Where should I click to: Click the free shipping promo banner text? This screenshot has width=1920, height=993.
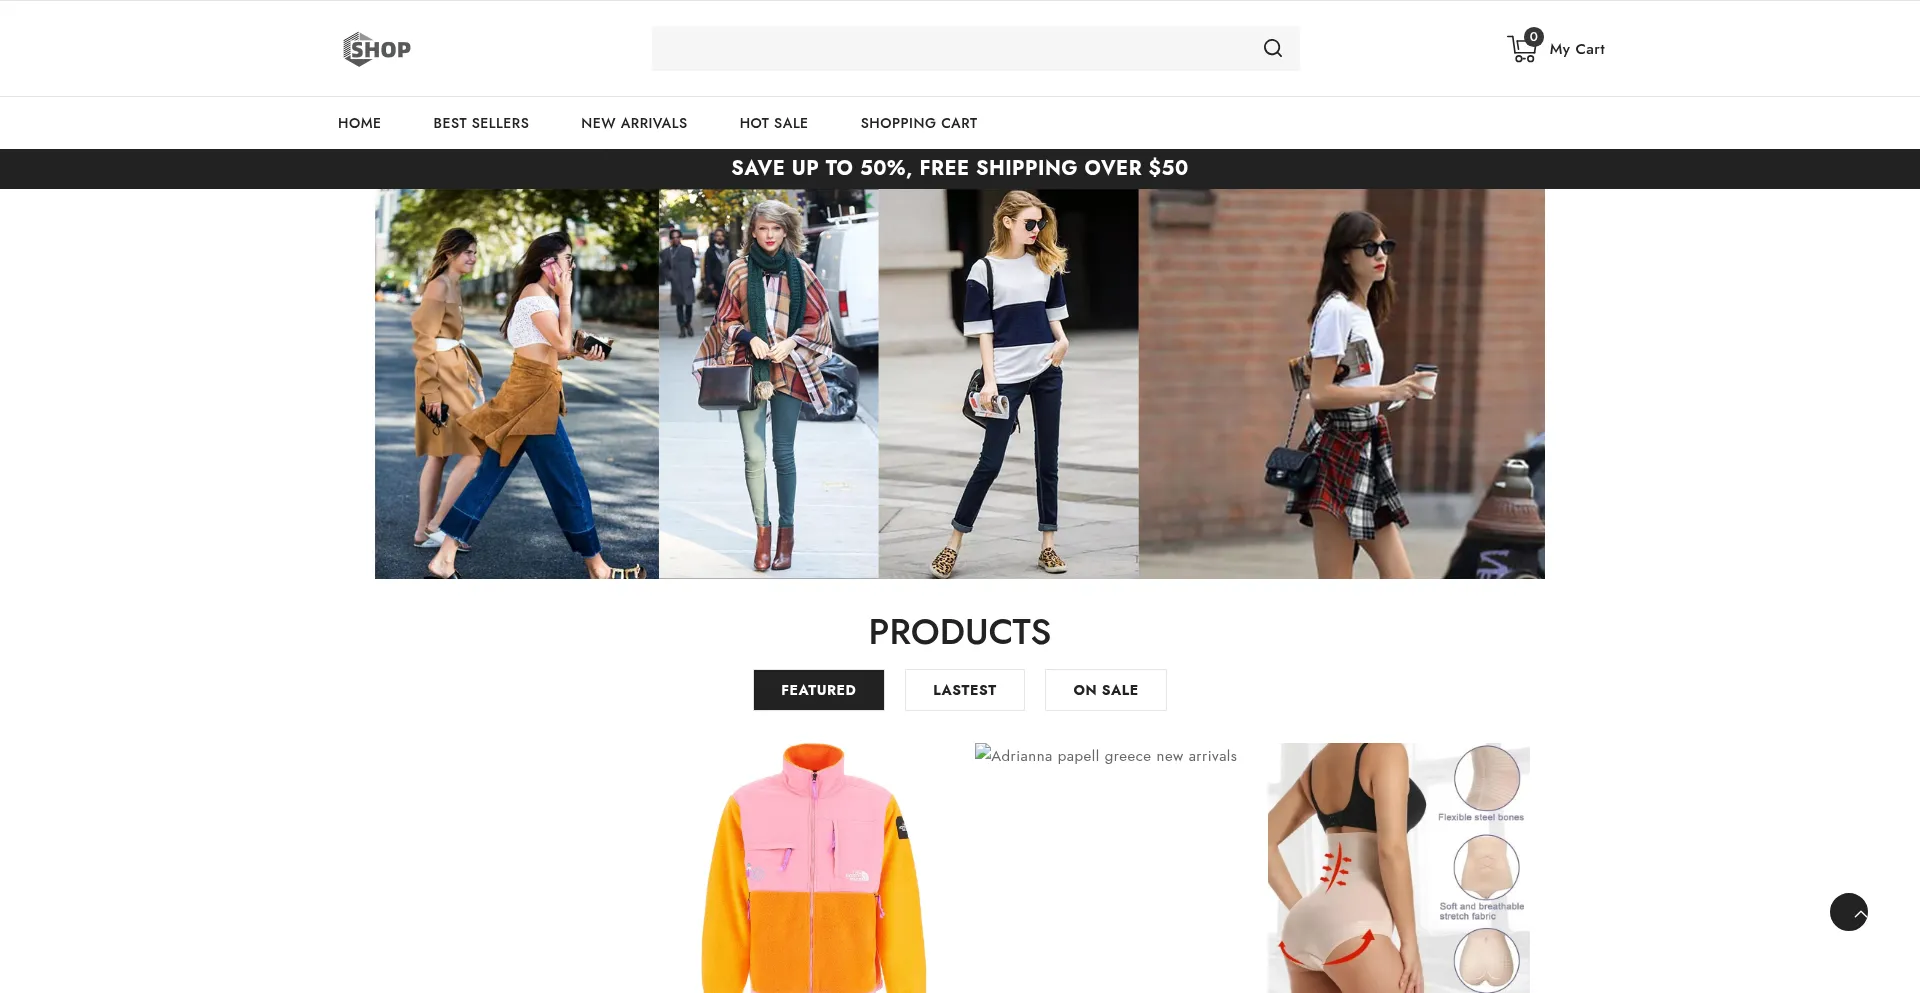959,168
